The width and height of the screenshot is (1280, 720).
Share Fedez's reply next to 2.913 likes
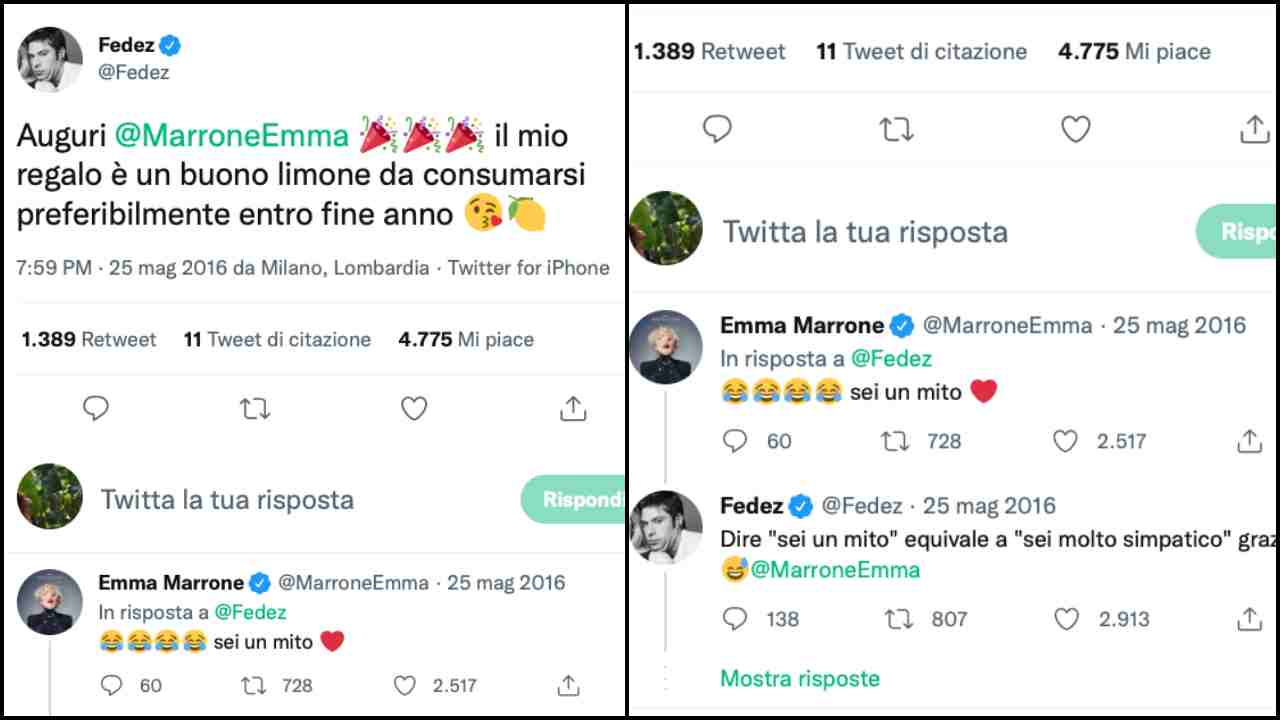click(x=1249, y=620)
